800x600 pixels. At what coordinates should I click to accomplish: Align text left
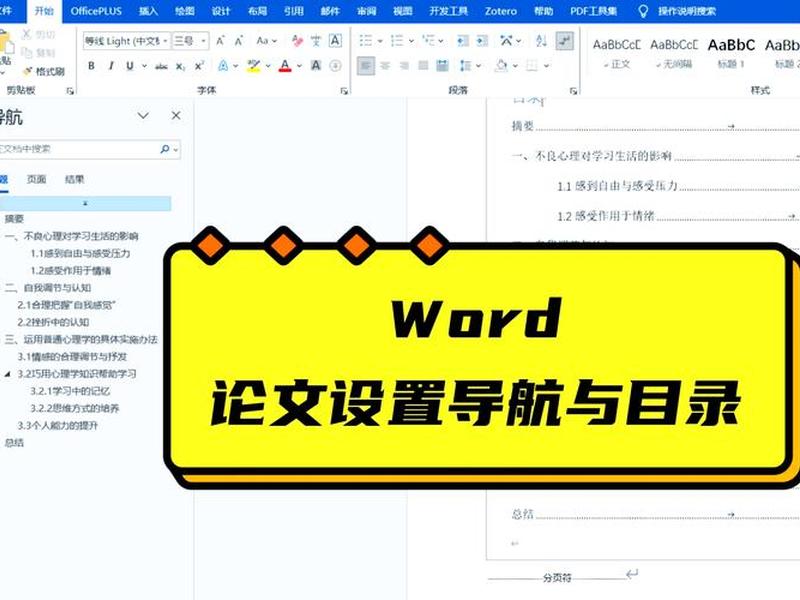[x=365, y=66]
